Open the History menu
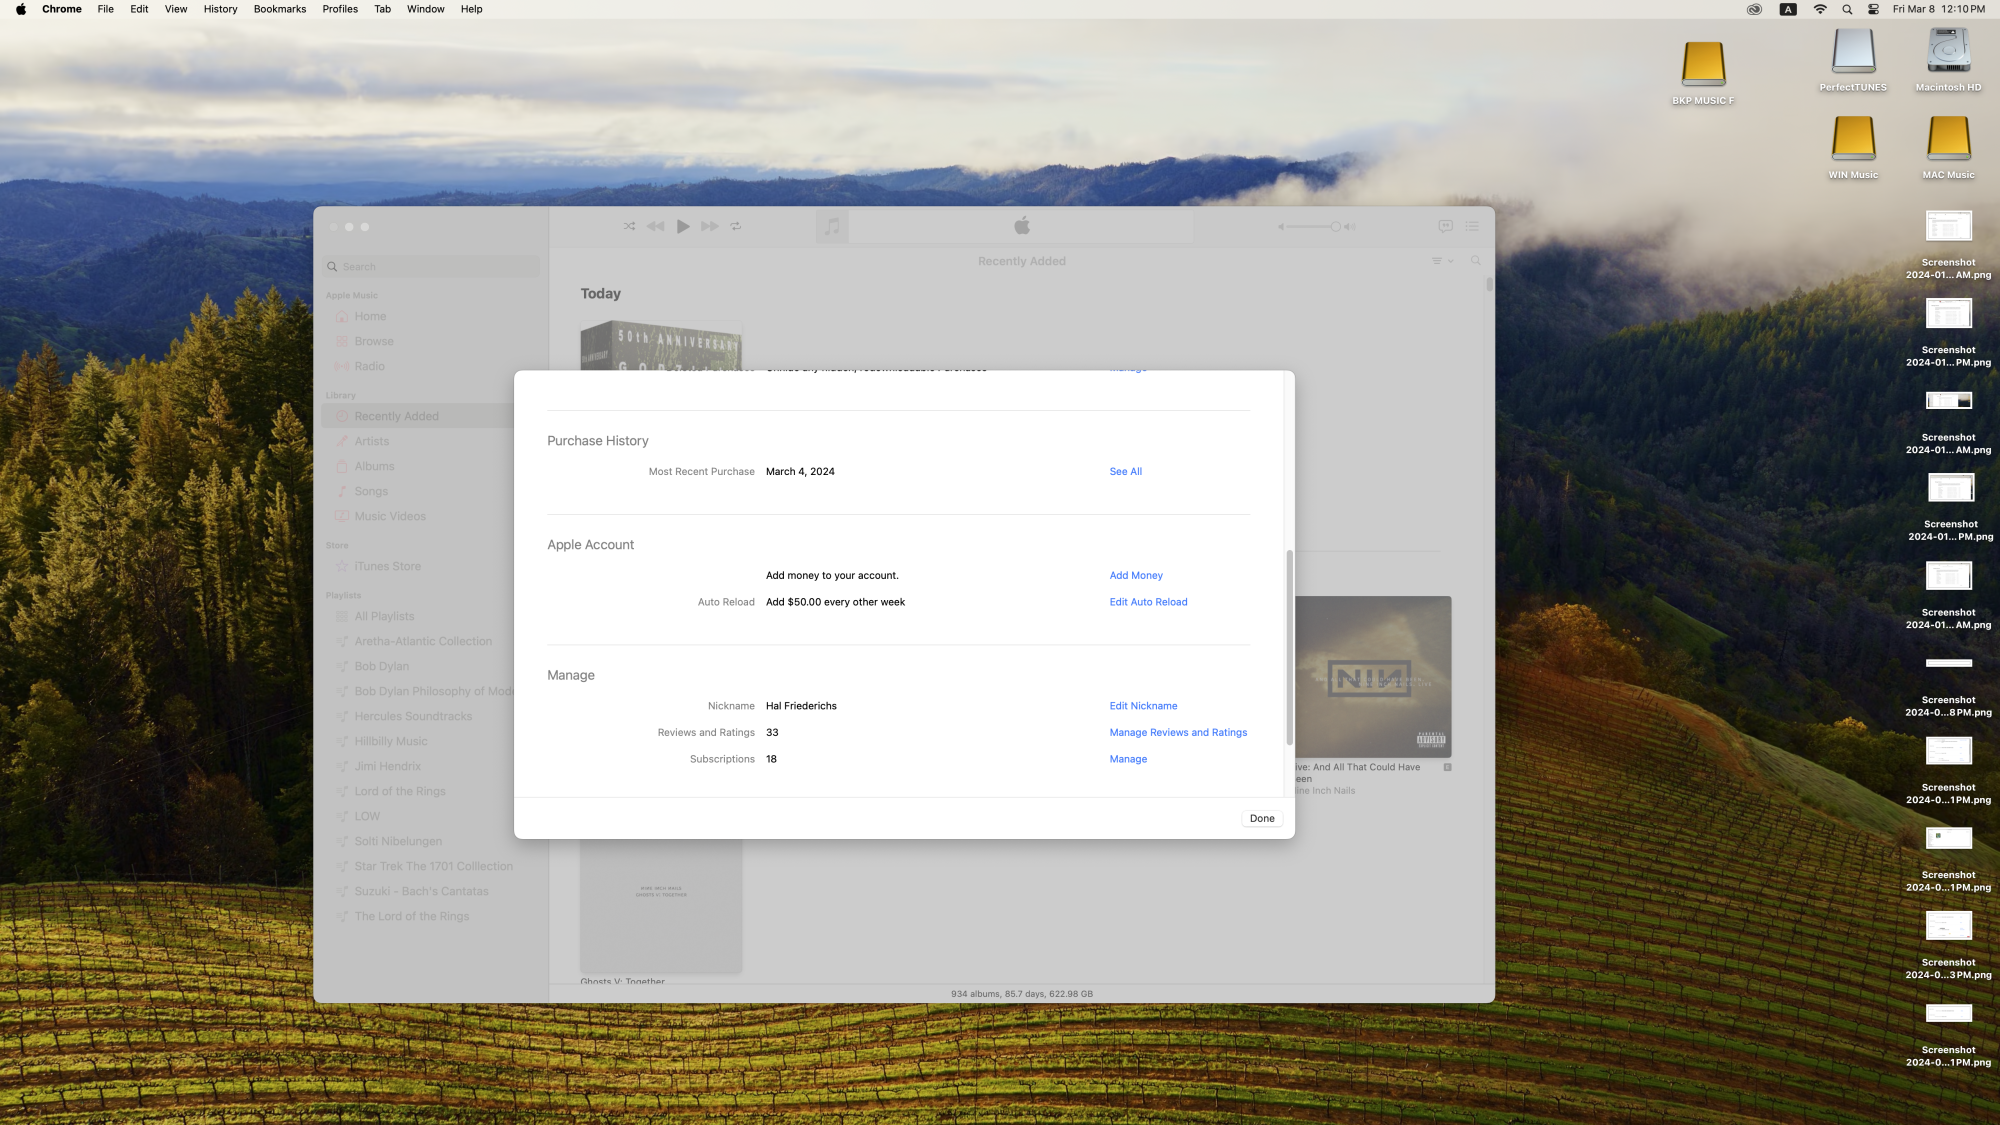This screenshot has height=1125, width=2000. [220, 9]
